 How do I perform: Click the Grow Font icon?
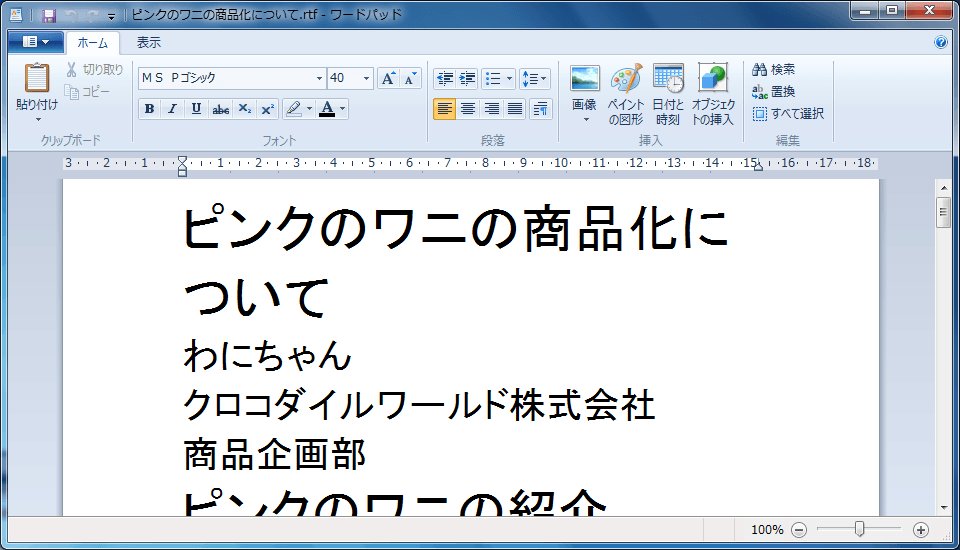(388, 78)
